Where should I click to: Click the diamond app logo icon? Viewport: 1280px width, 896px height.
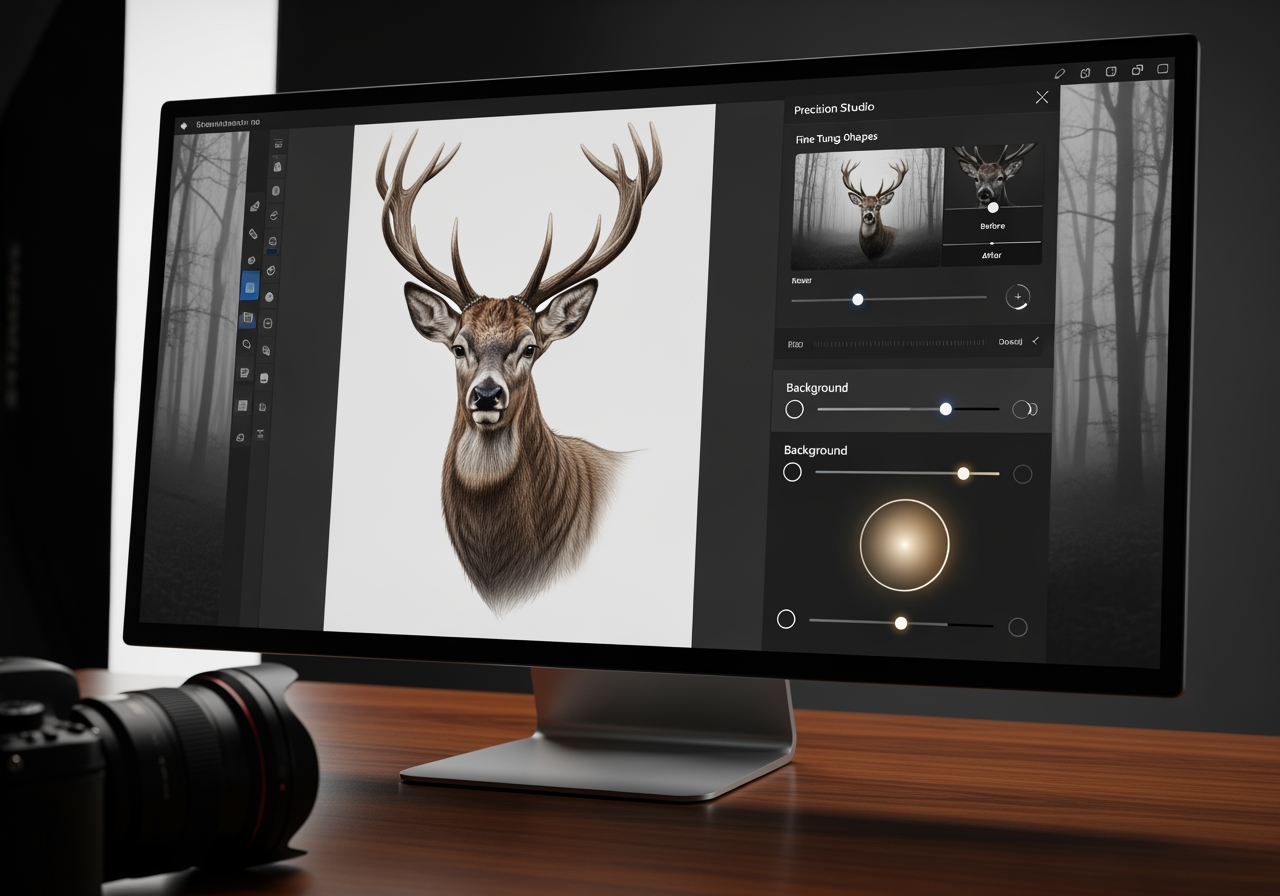coord(183,125)
